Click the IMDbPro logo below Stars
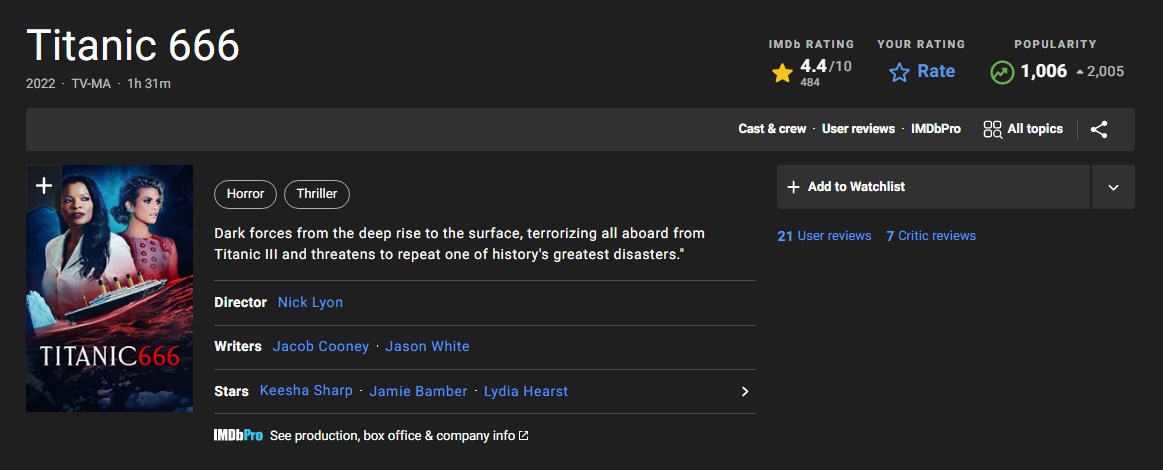The height and width of the screenshot is (470, 1163). 238,436
